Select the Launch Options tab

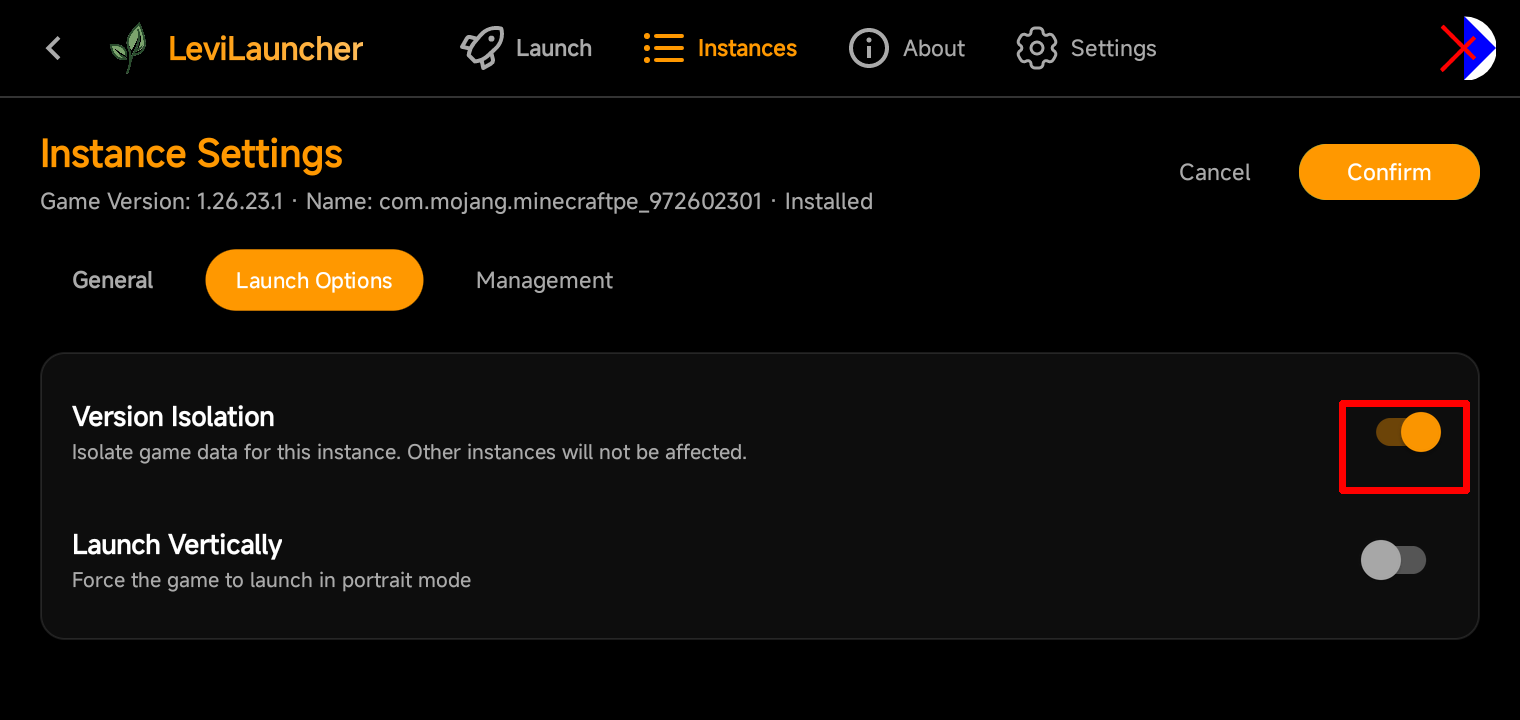point(314,280)
